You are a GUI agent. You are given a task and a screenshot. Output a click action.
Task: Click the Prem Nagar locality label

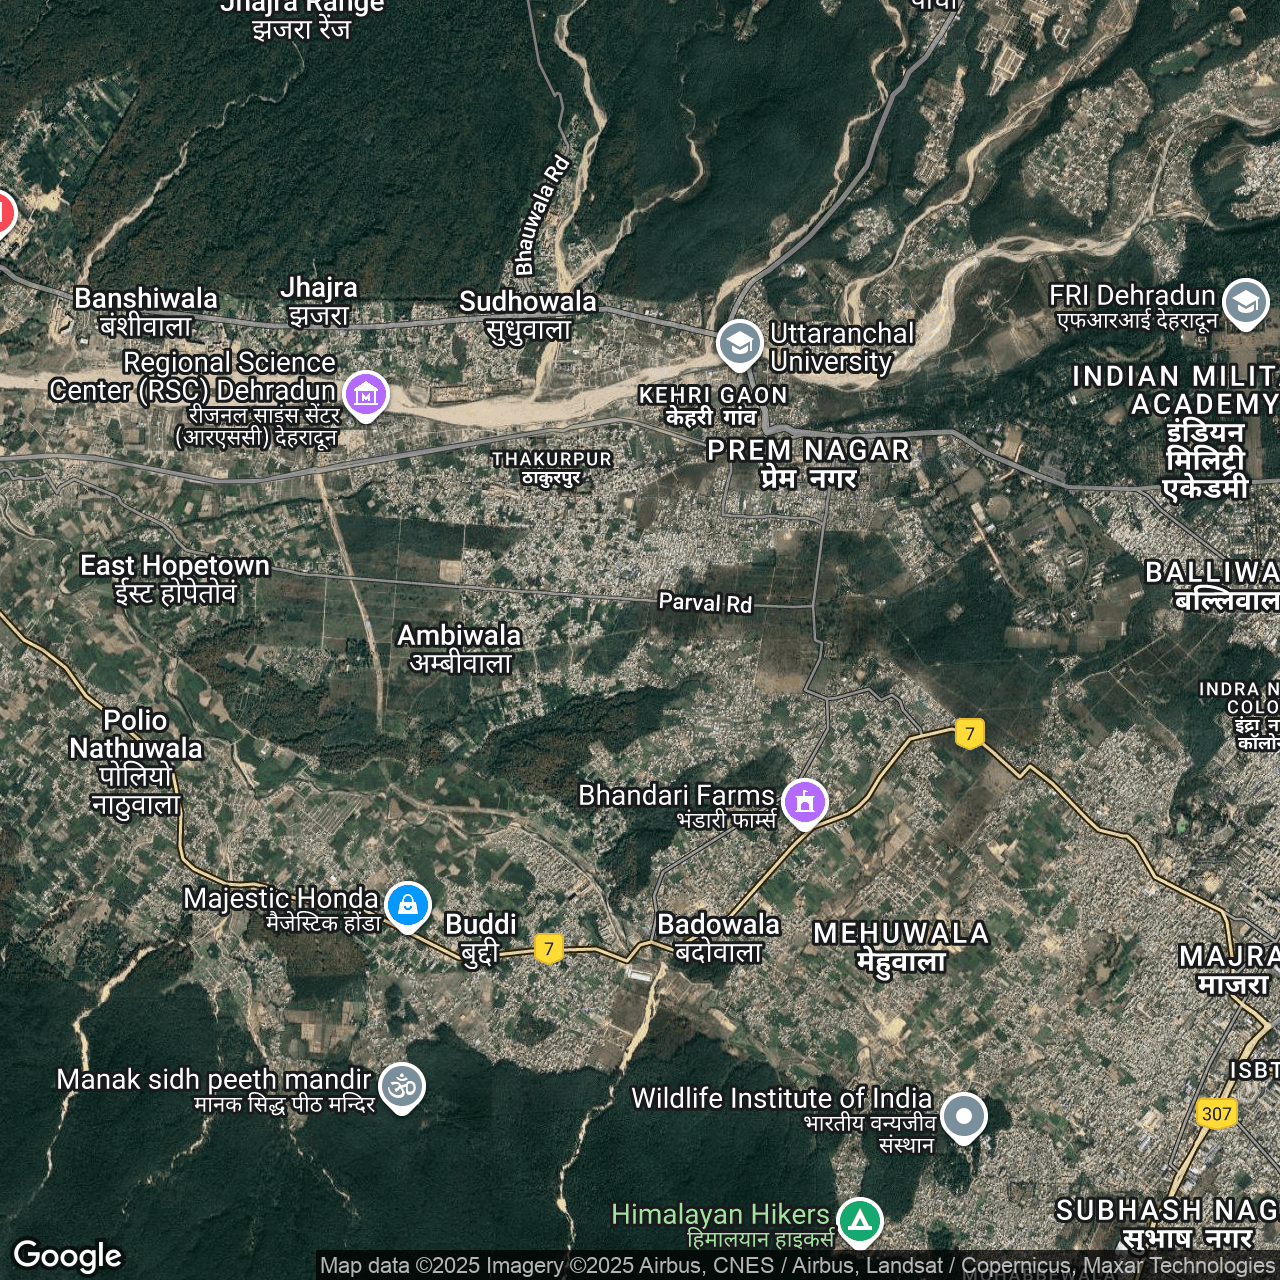coord(808,463)
